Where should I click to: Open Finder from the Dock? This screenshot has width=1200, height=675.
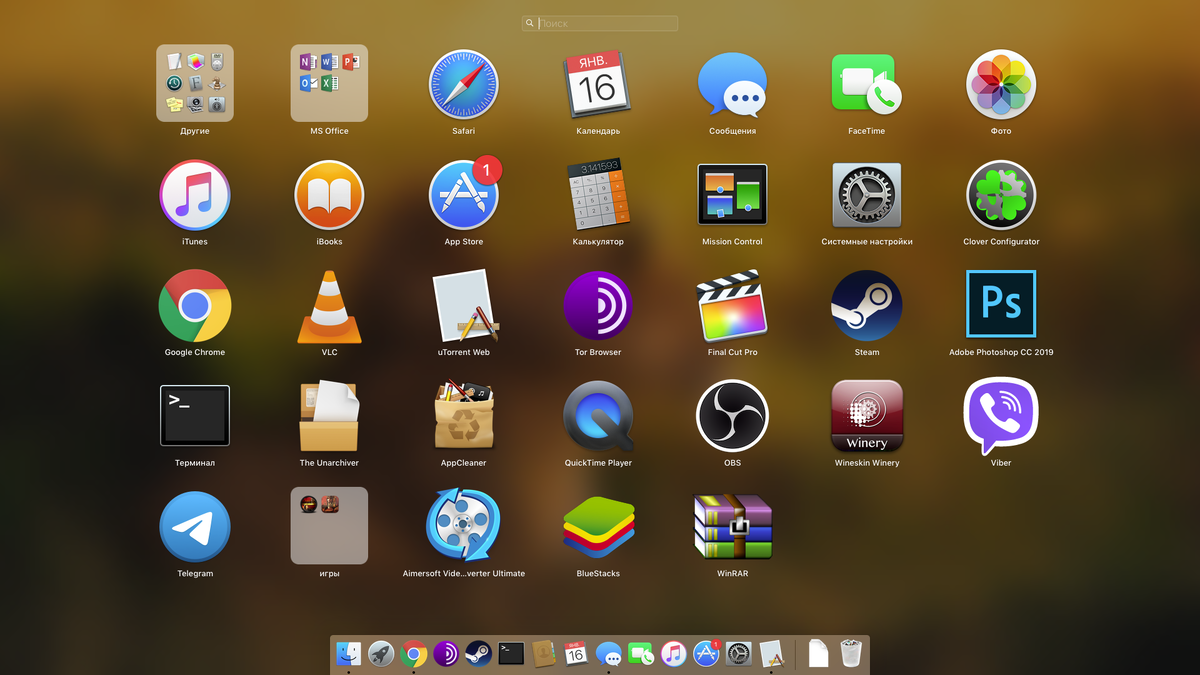click(x=349, y=654)
